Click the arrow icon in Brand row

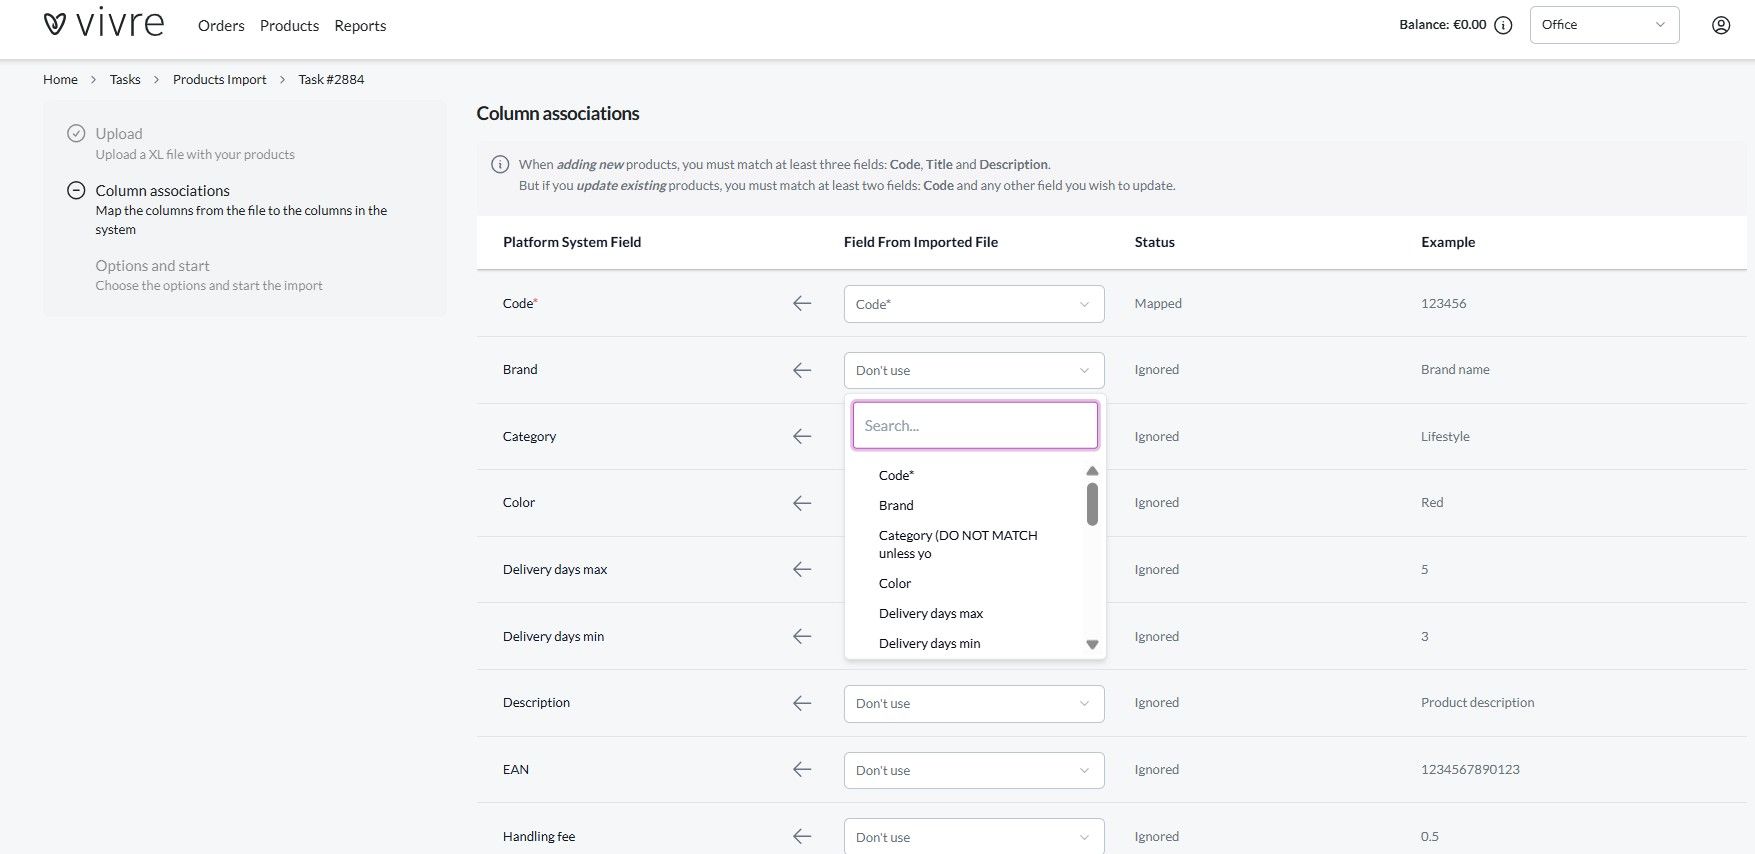pyautogui.click(x=802, y=370)
